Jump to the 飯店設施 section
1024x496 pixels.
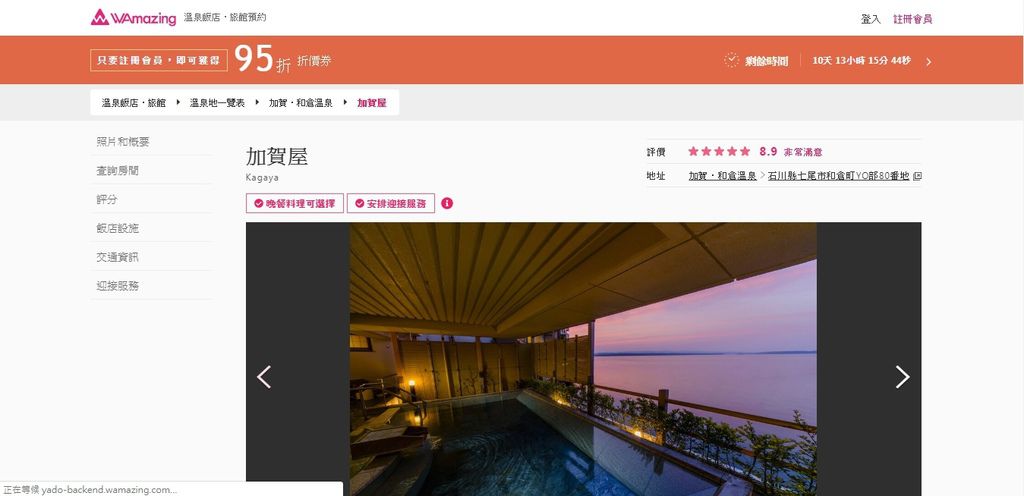118,228
